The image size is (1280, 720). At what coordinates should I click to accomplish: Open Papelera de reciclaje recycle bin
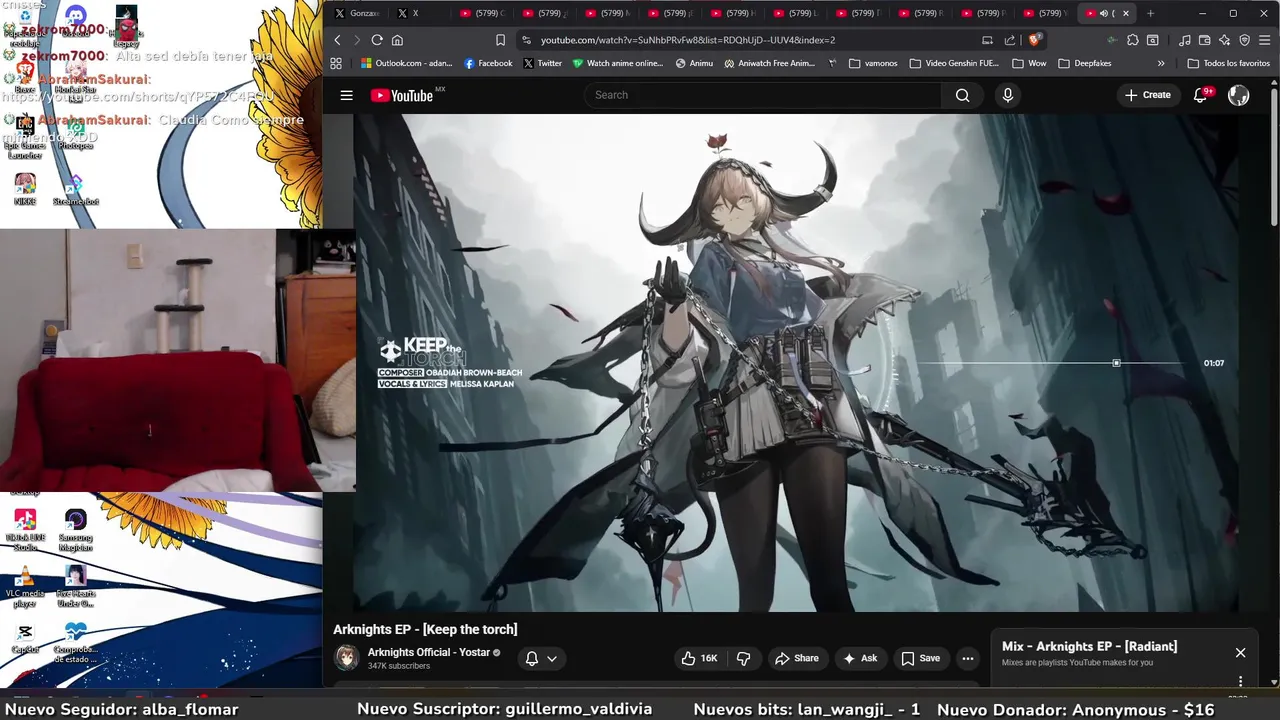25,28
